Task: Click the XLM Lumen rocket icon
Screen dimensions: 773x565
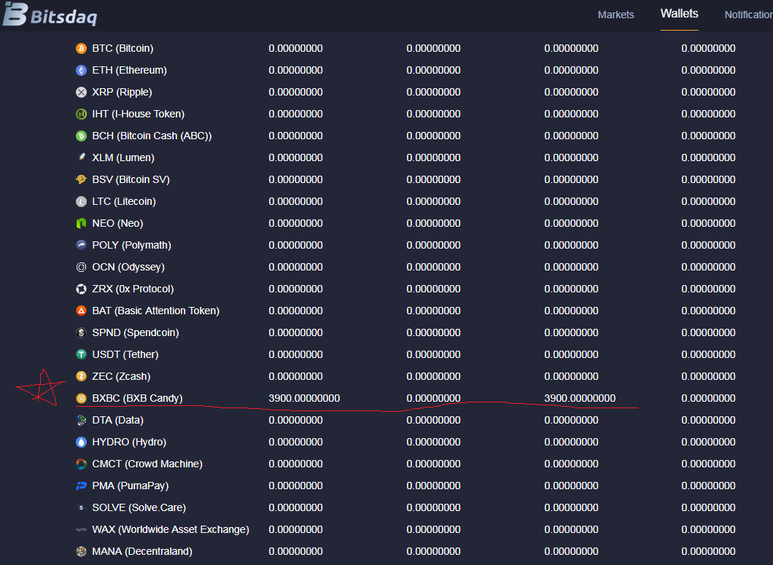Action: tap(81, 158)
